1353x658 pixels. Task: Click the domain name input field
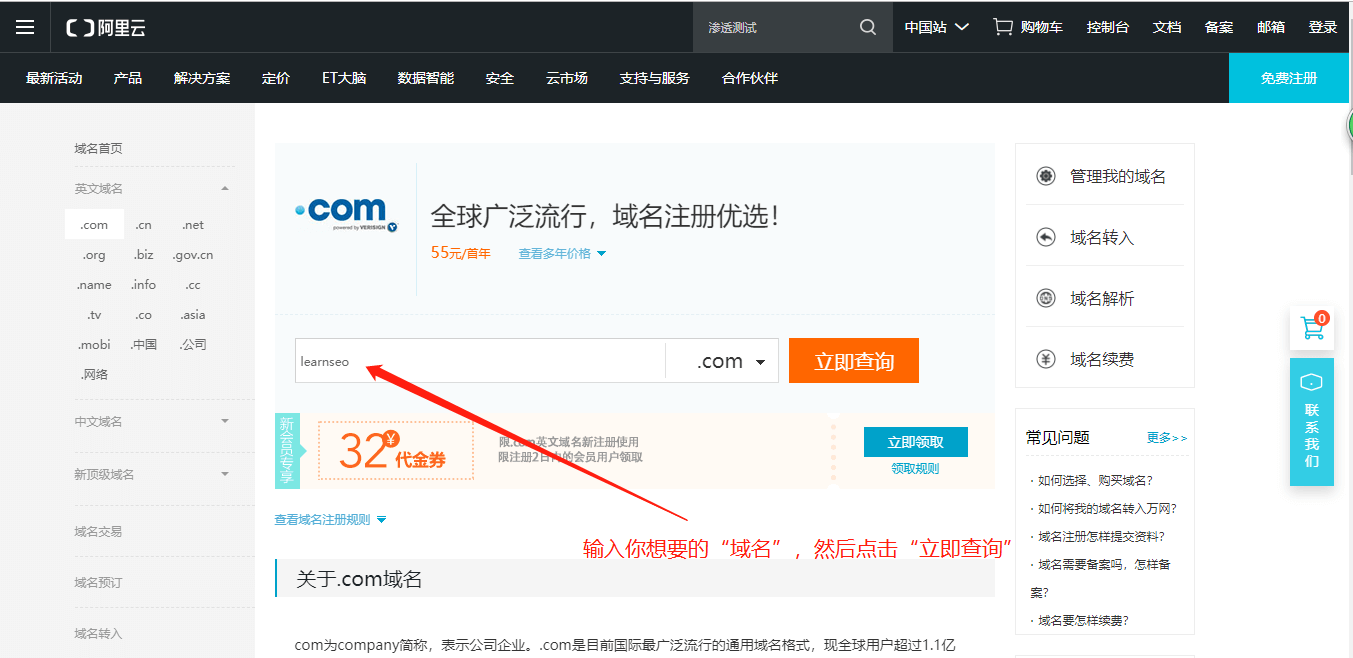[480, 362]
